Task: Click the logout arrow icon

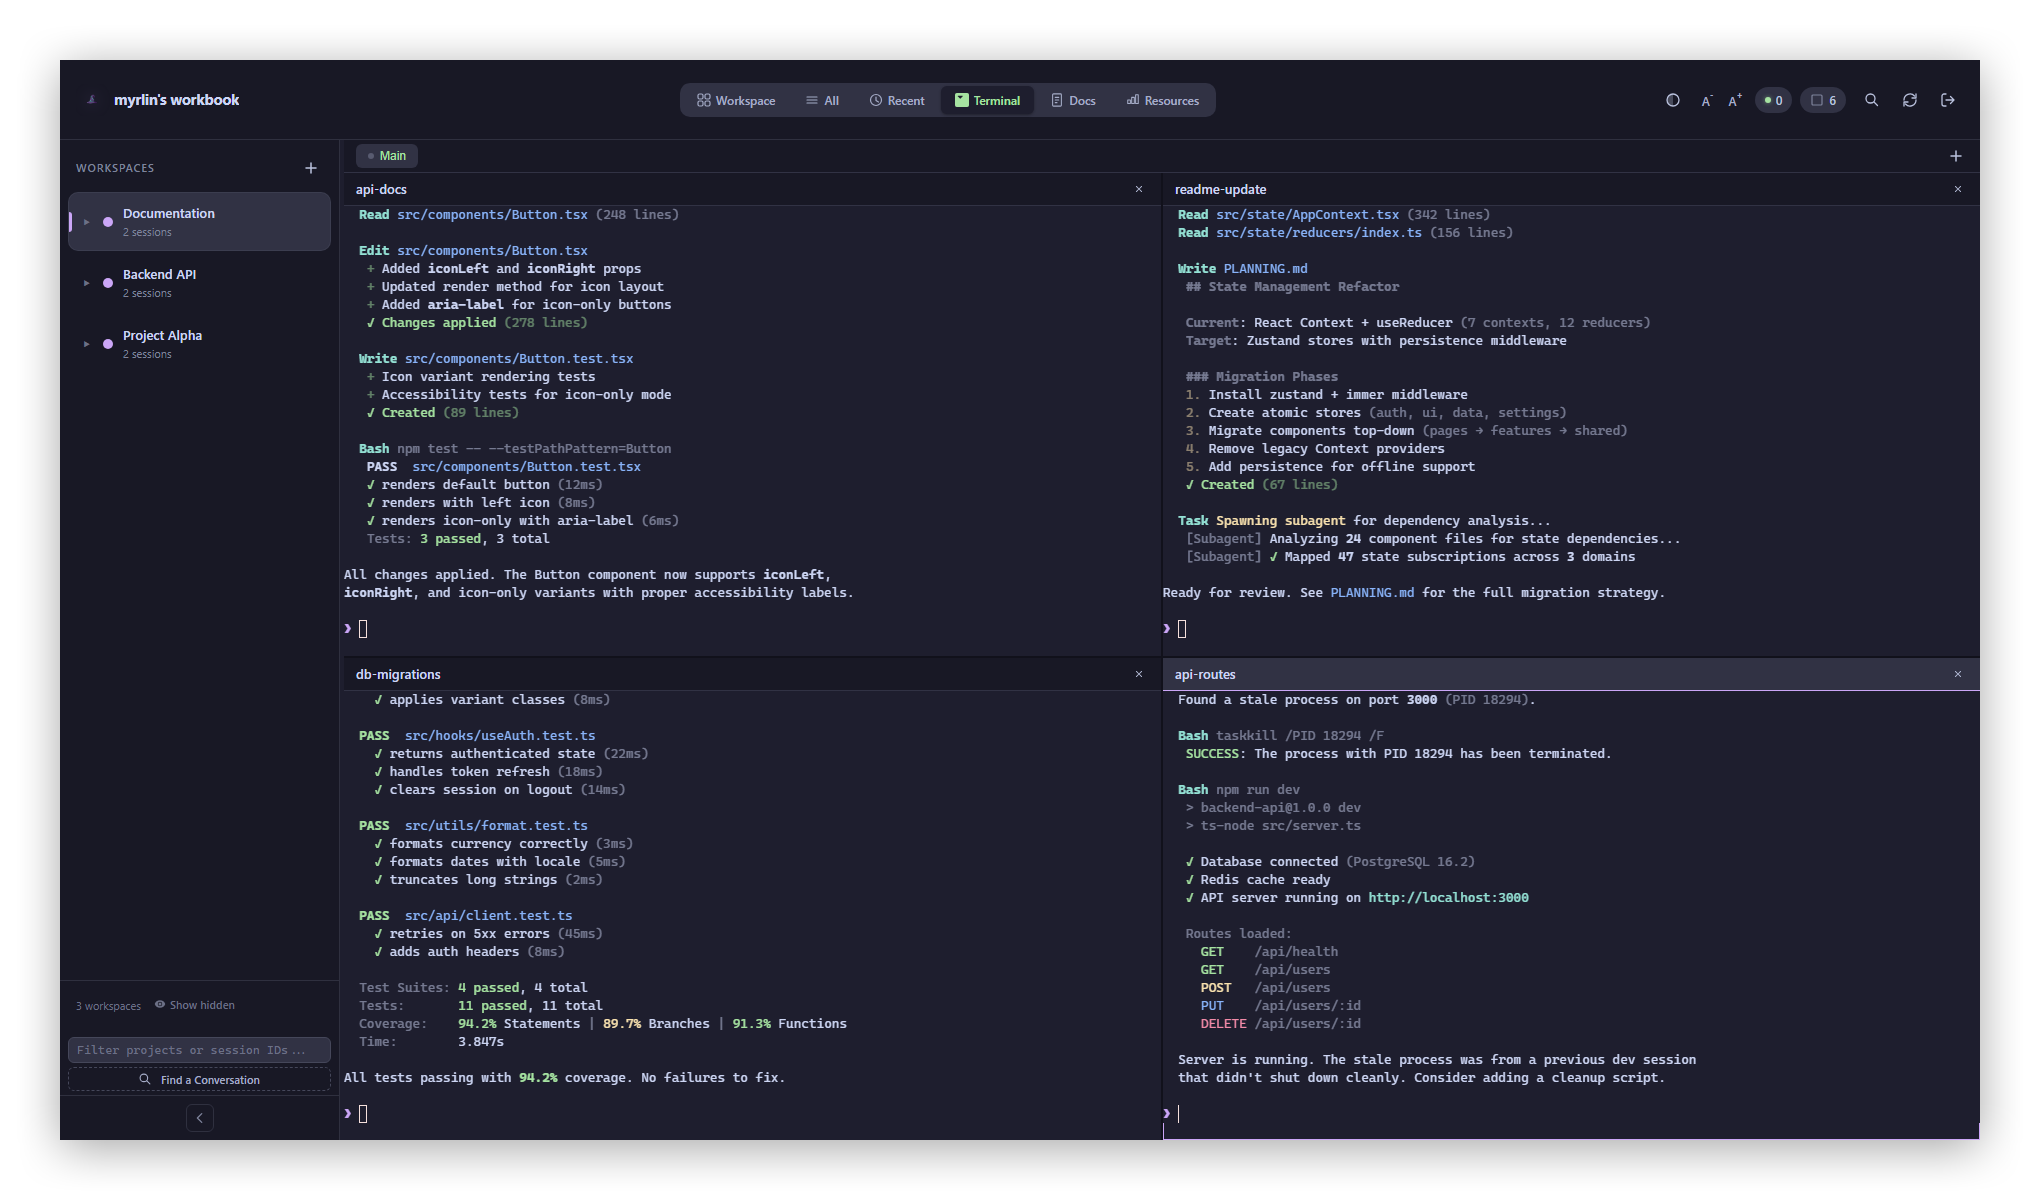Action: click(x=1947, y=100)
